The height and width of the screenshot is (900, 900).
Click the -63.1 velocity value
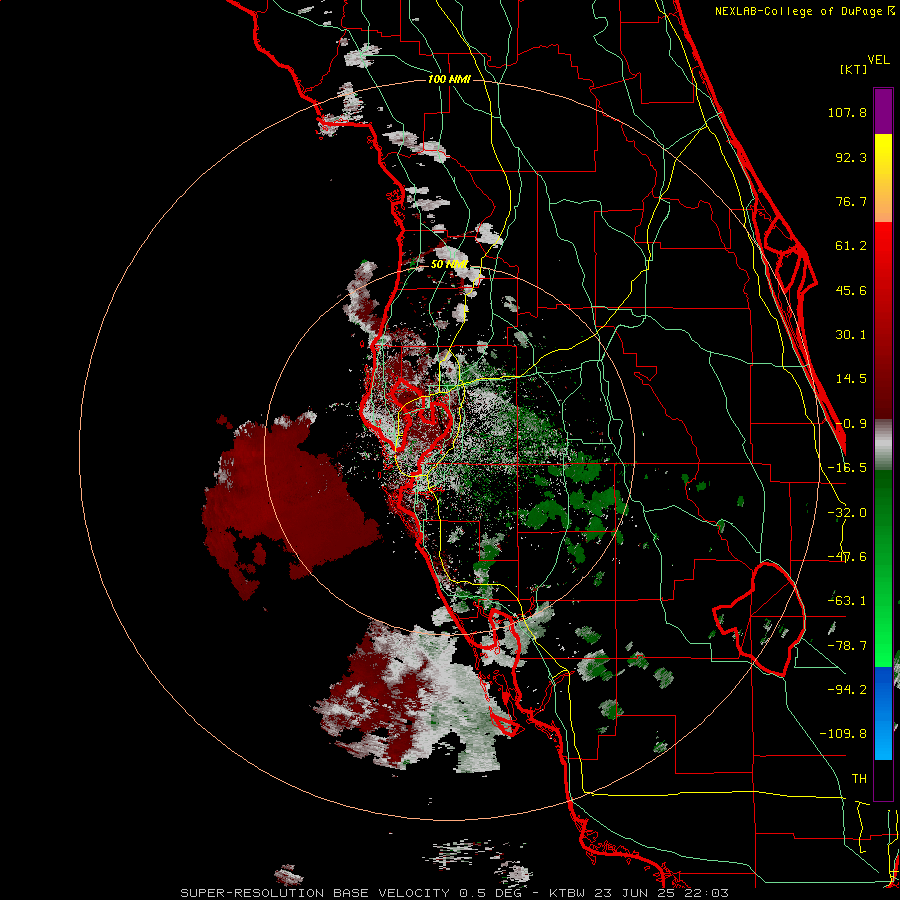pyautogui.click(x=847, y=601)
